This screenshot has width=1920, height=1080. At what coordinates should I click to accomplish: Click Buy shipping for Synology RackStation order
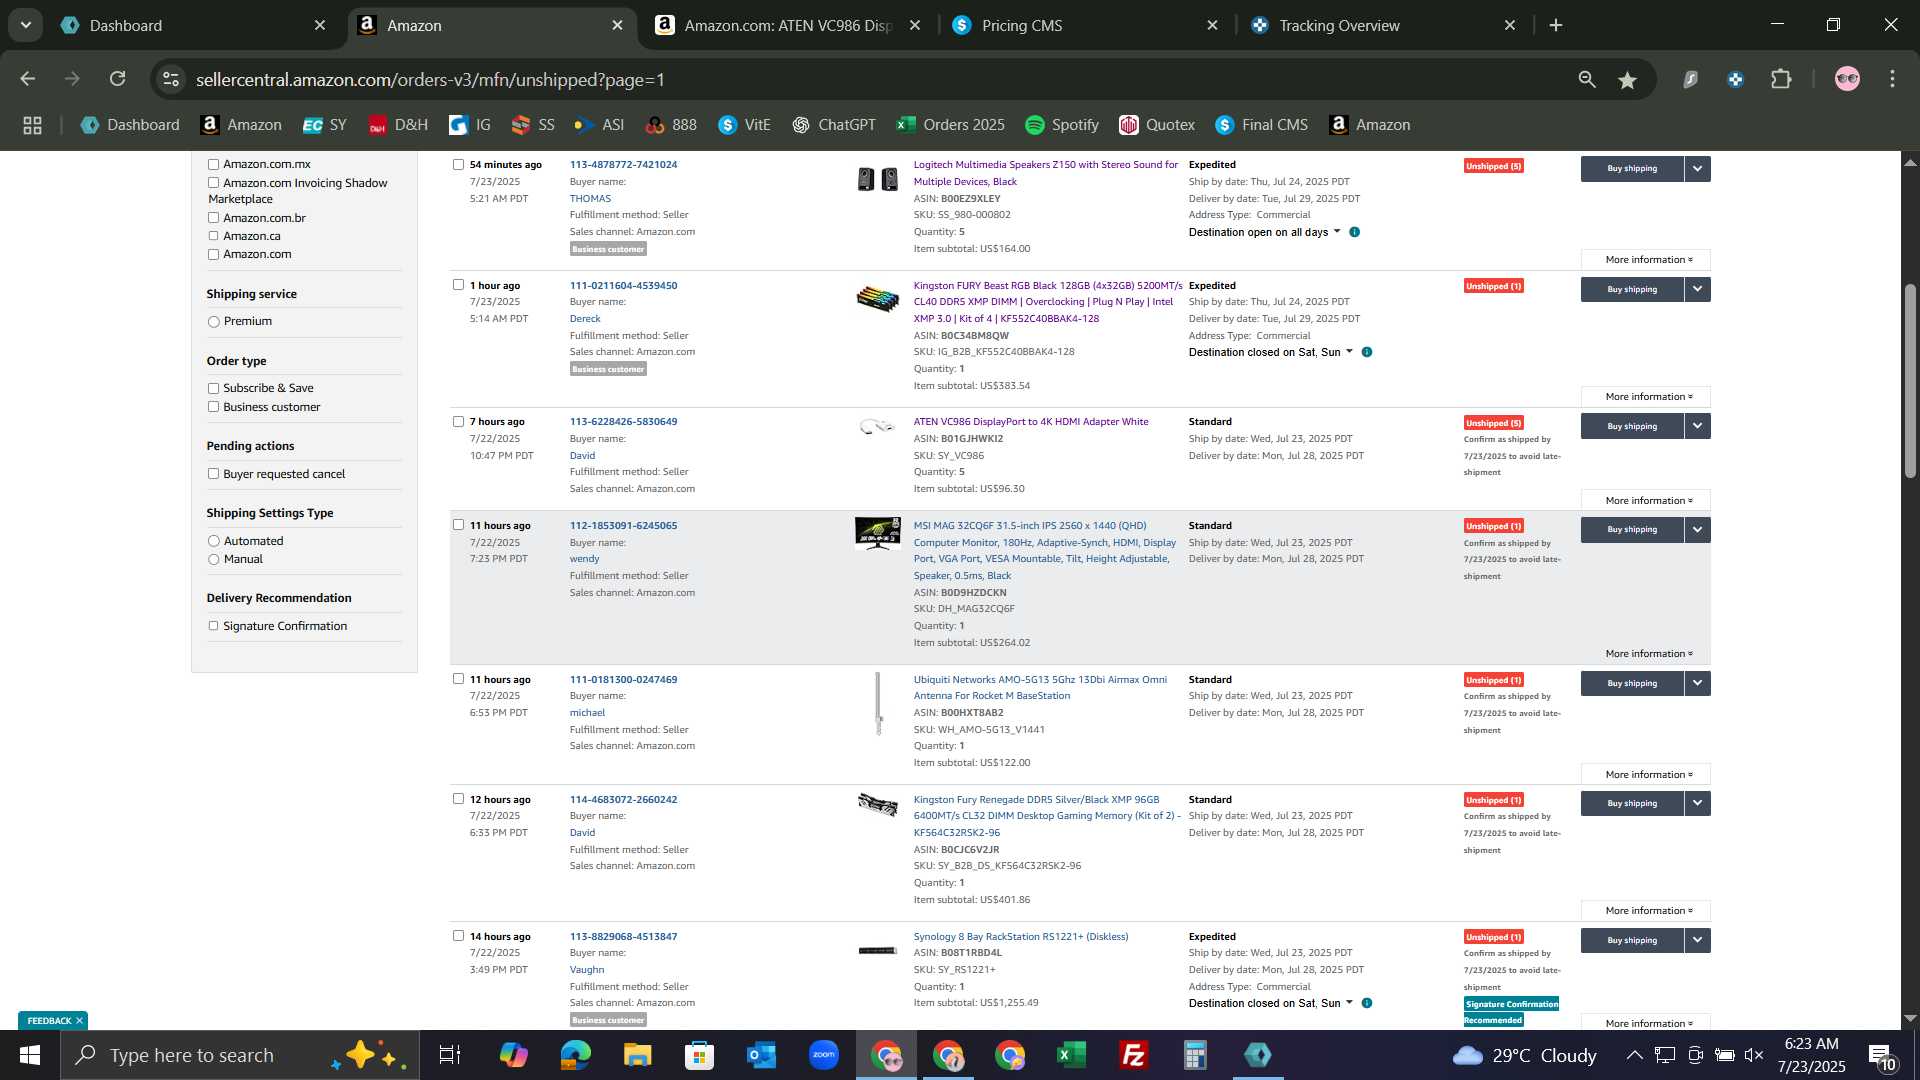pos(1632,940)
